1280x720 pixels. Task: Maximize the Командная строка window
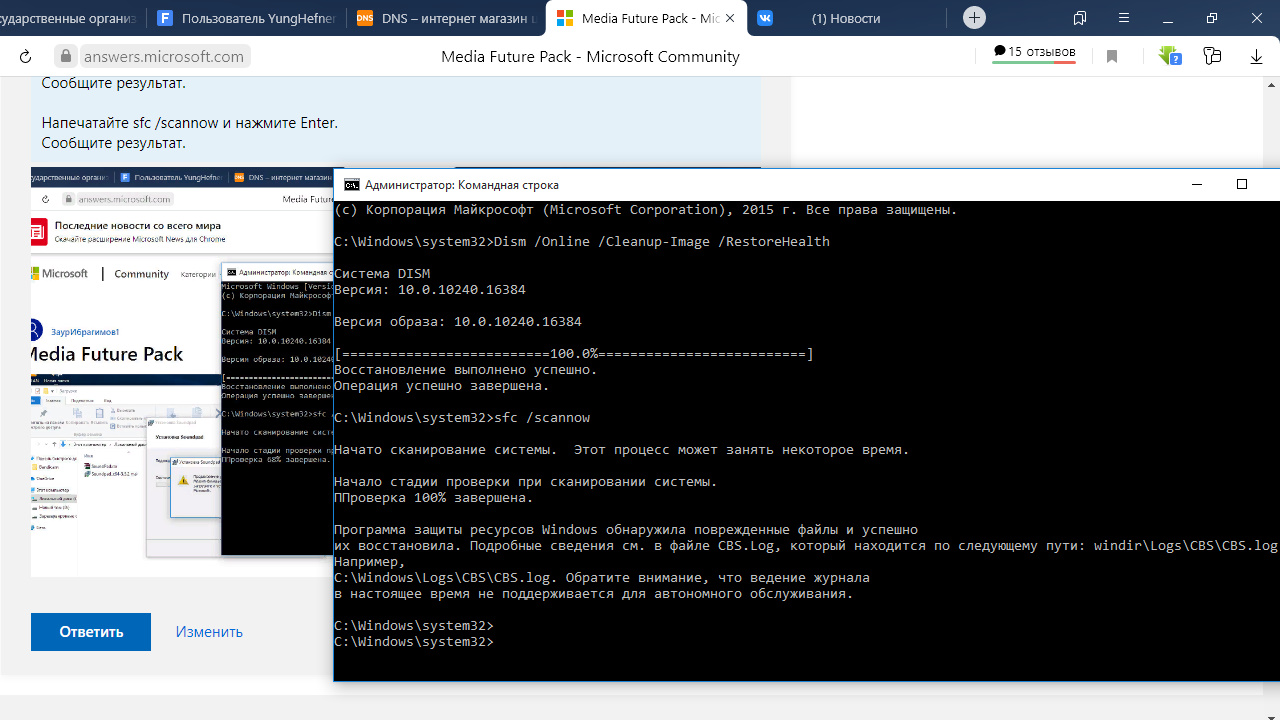coord(1242,184)
